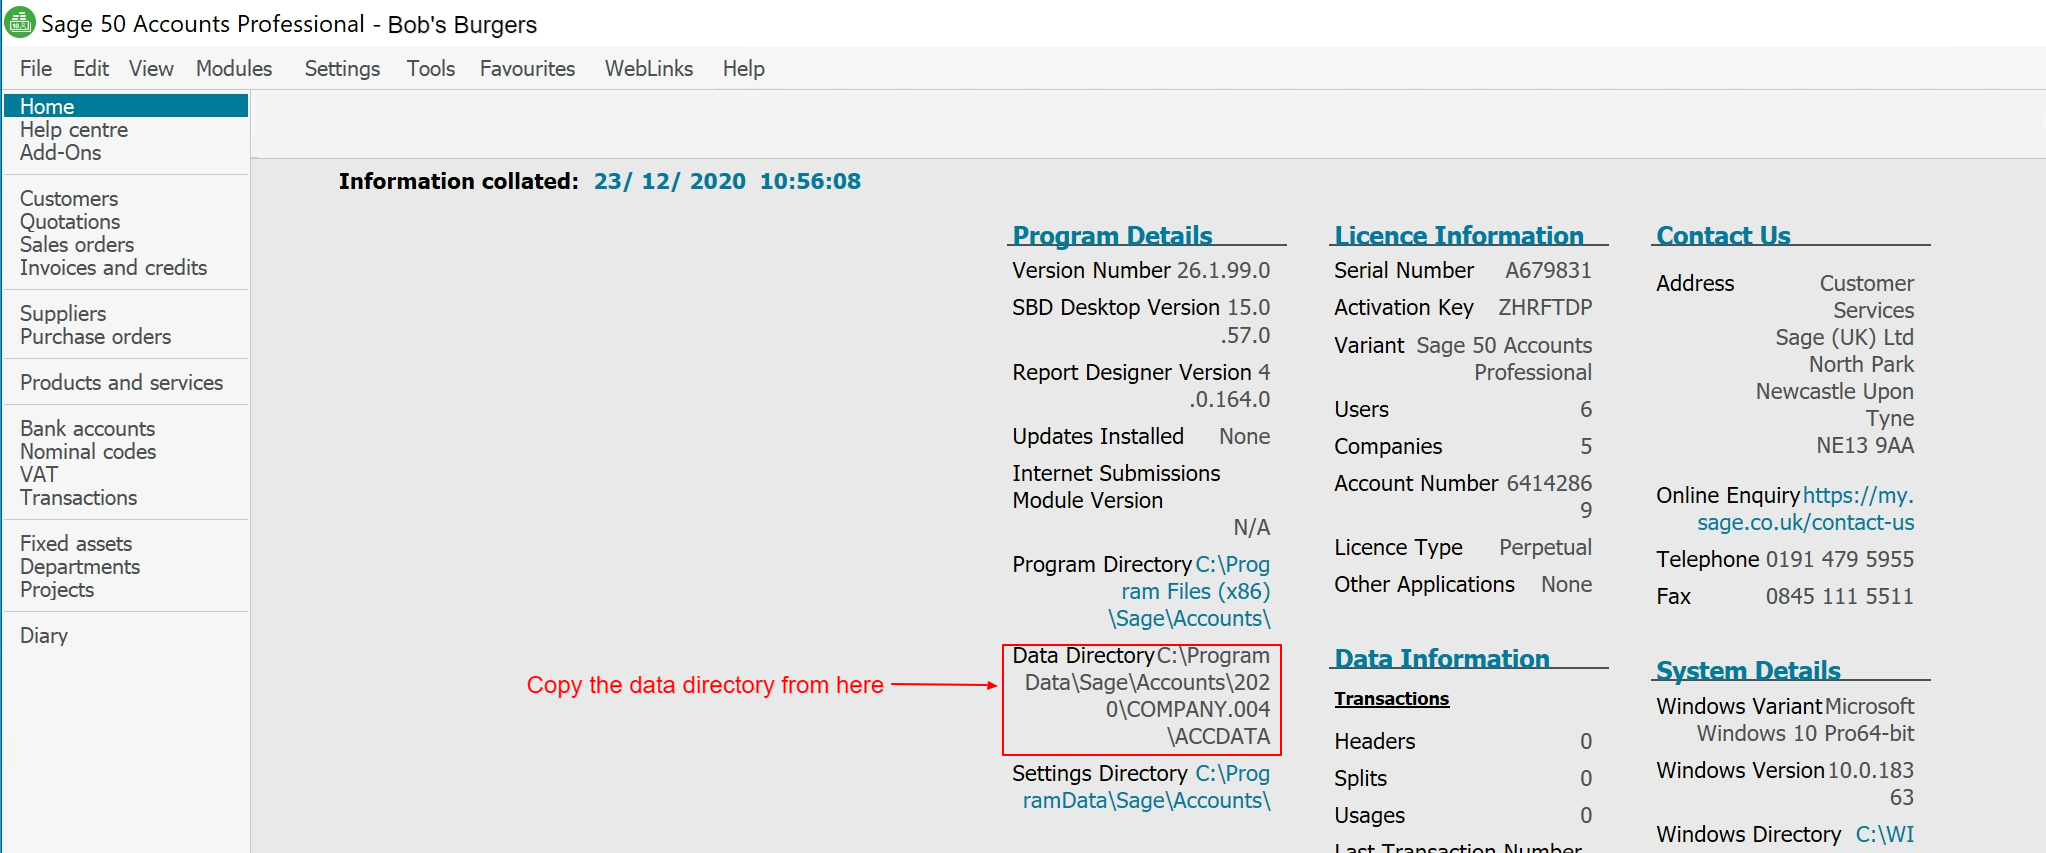Go to Customers in the sidebar
The height and width of the screenshot is (853, 2046).
click(x=69, y=199)
